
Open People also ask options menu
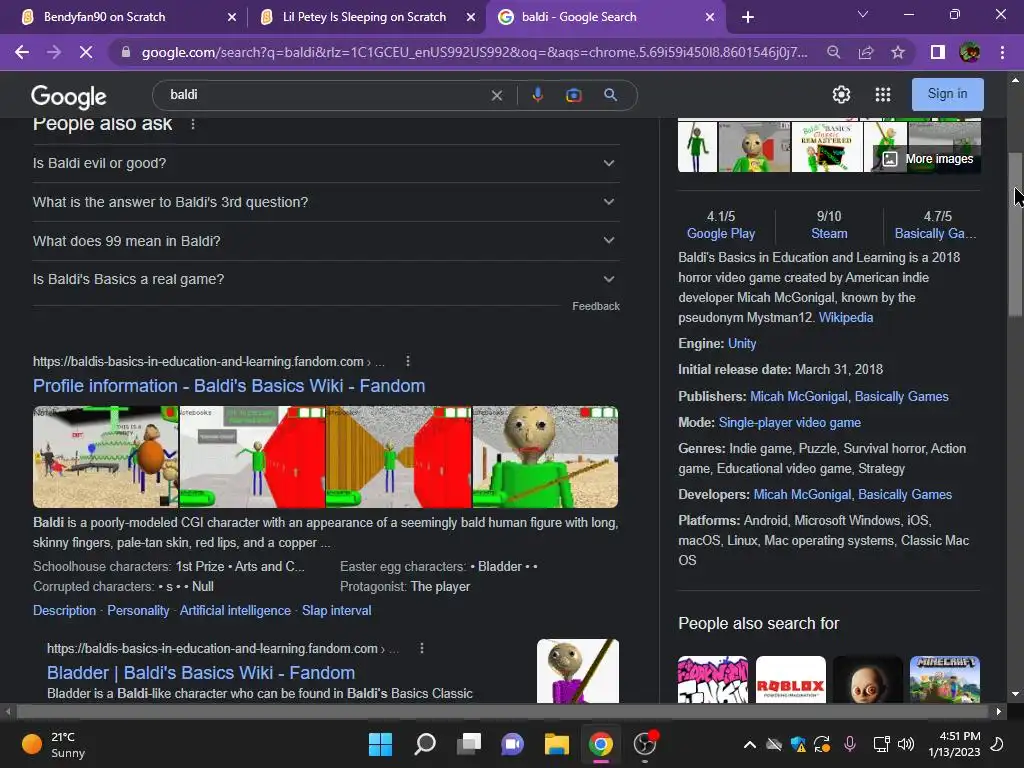(193, 123)
